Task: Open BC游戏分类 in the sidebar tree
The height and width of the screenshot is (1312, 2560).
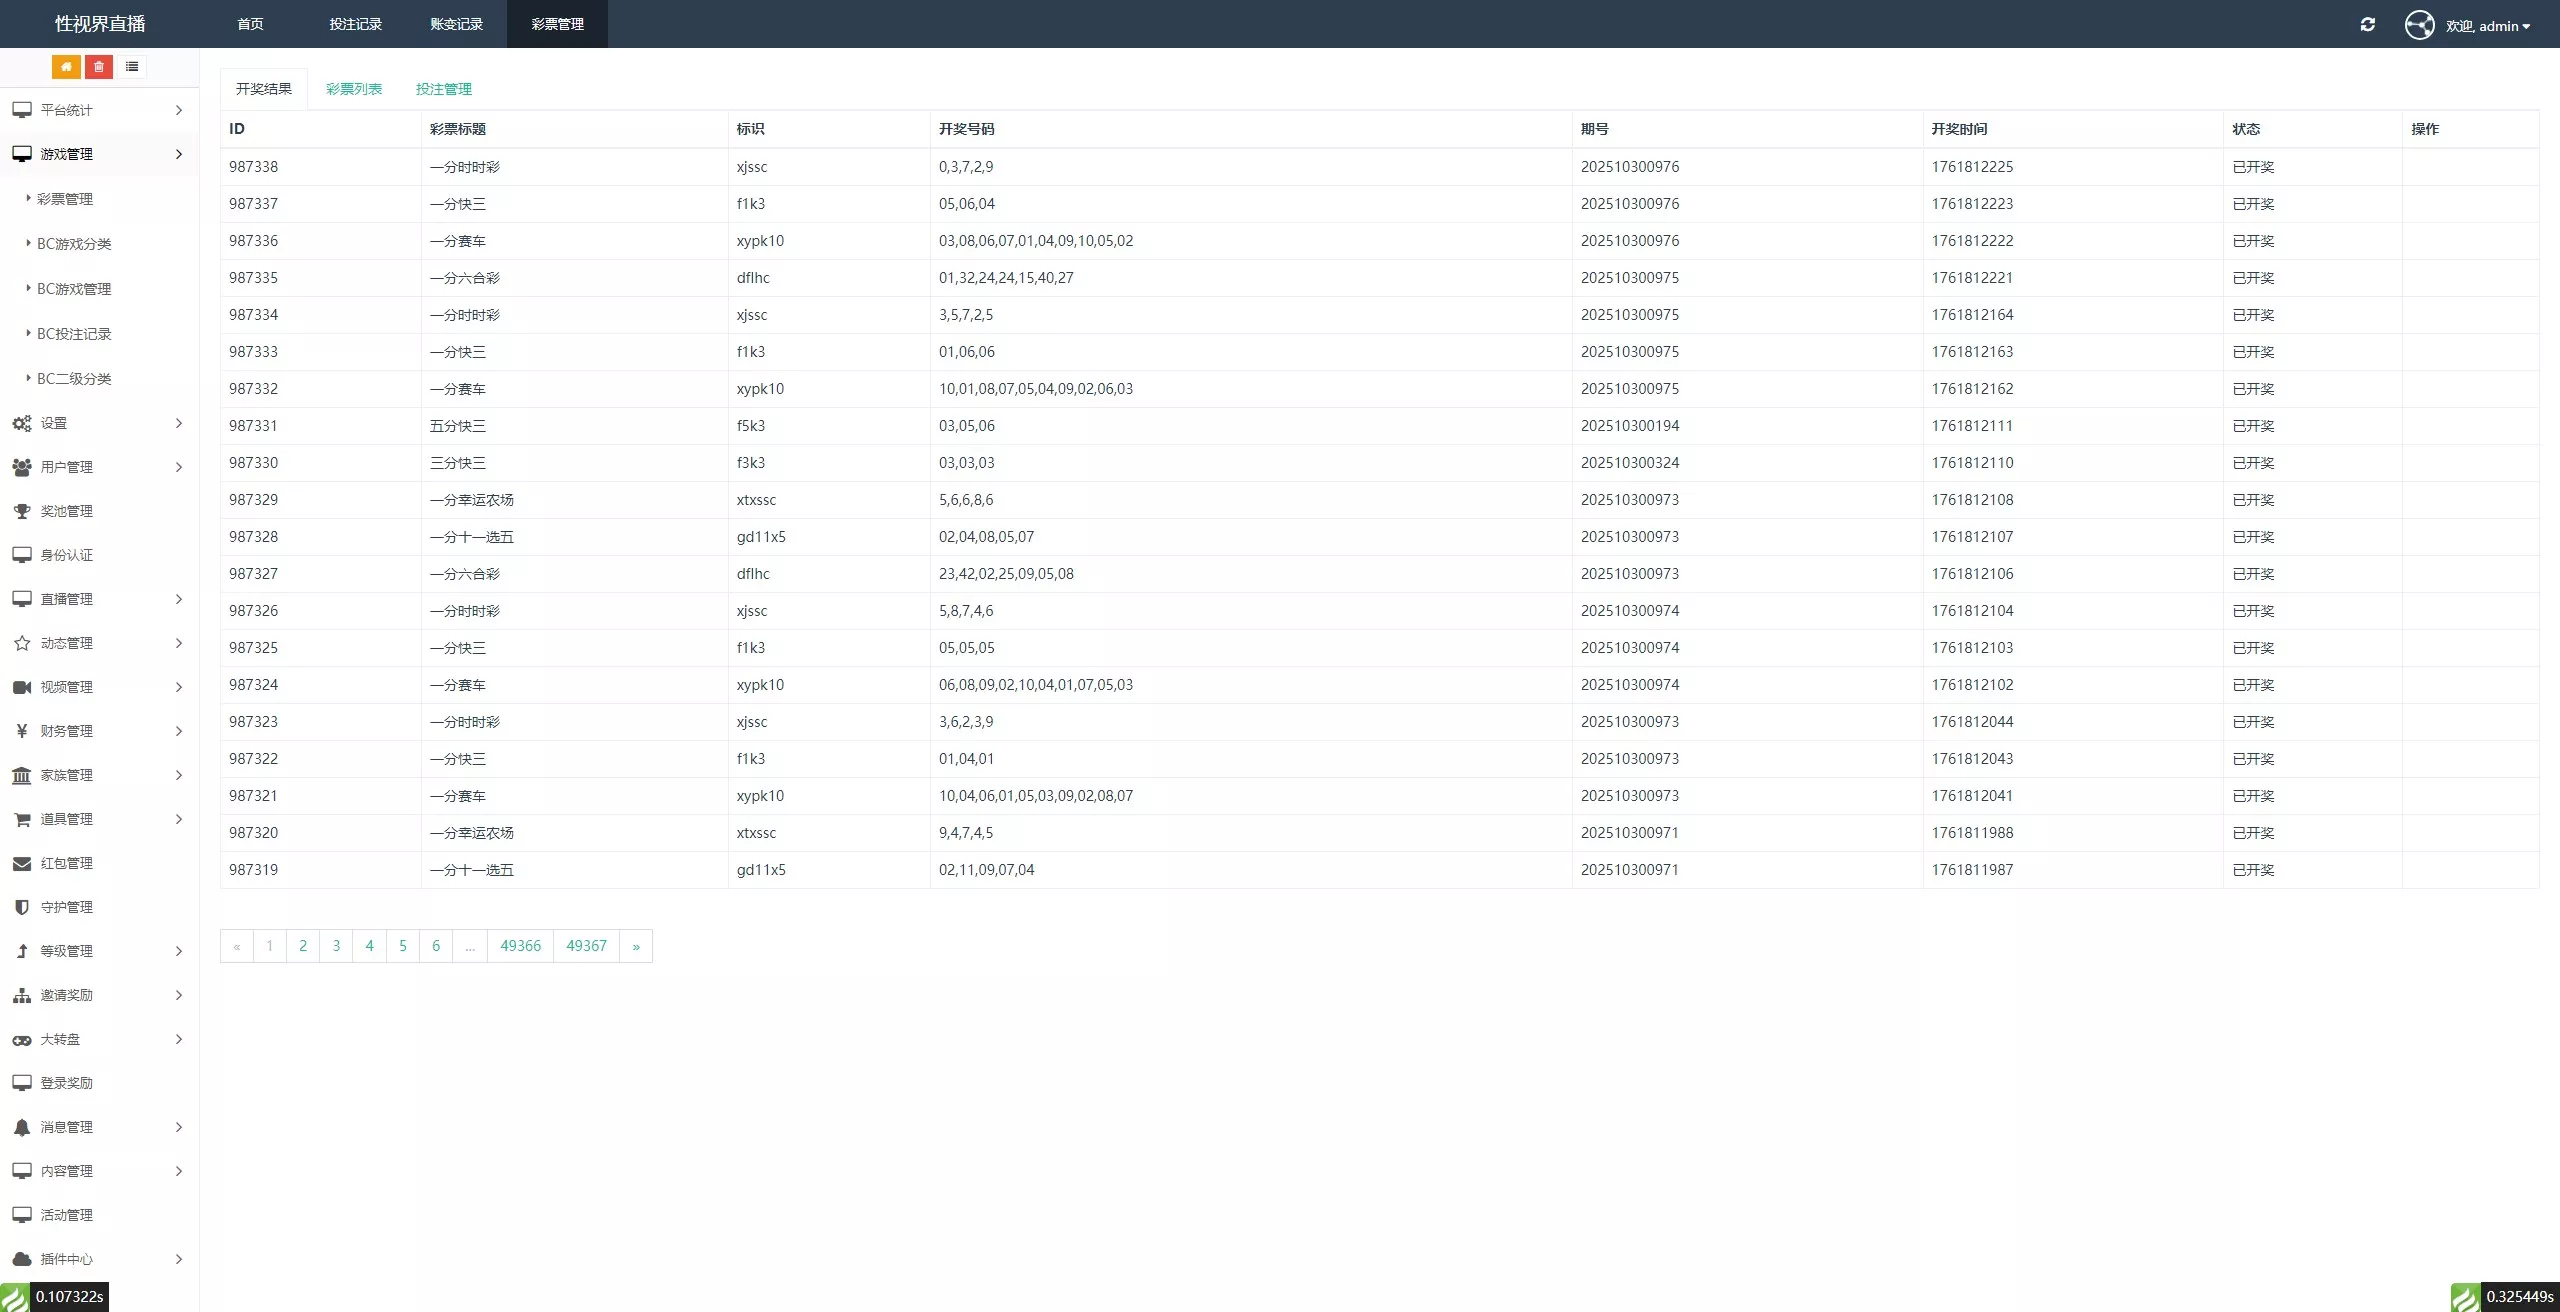Action: click(74, 244)
